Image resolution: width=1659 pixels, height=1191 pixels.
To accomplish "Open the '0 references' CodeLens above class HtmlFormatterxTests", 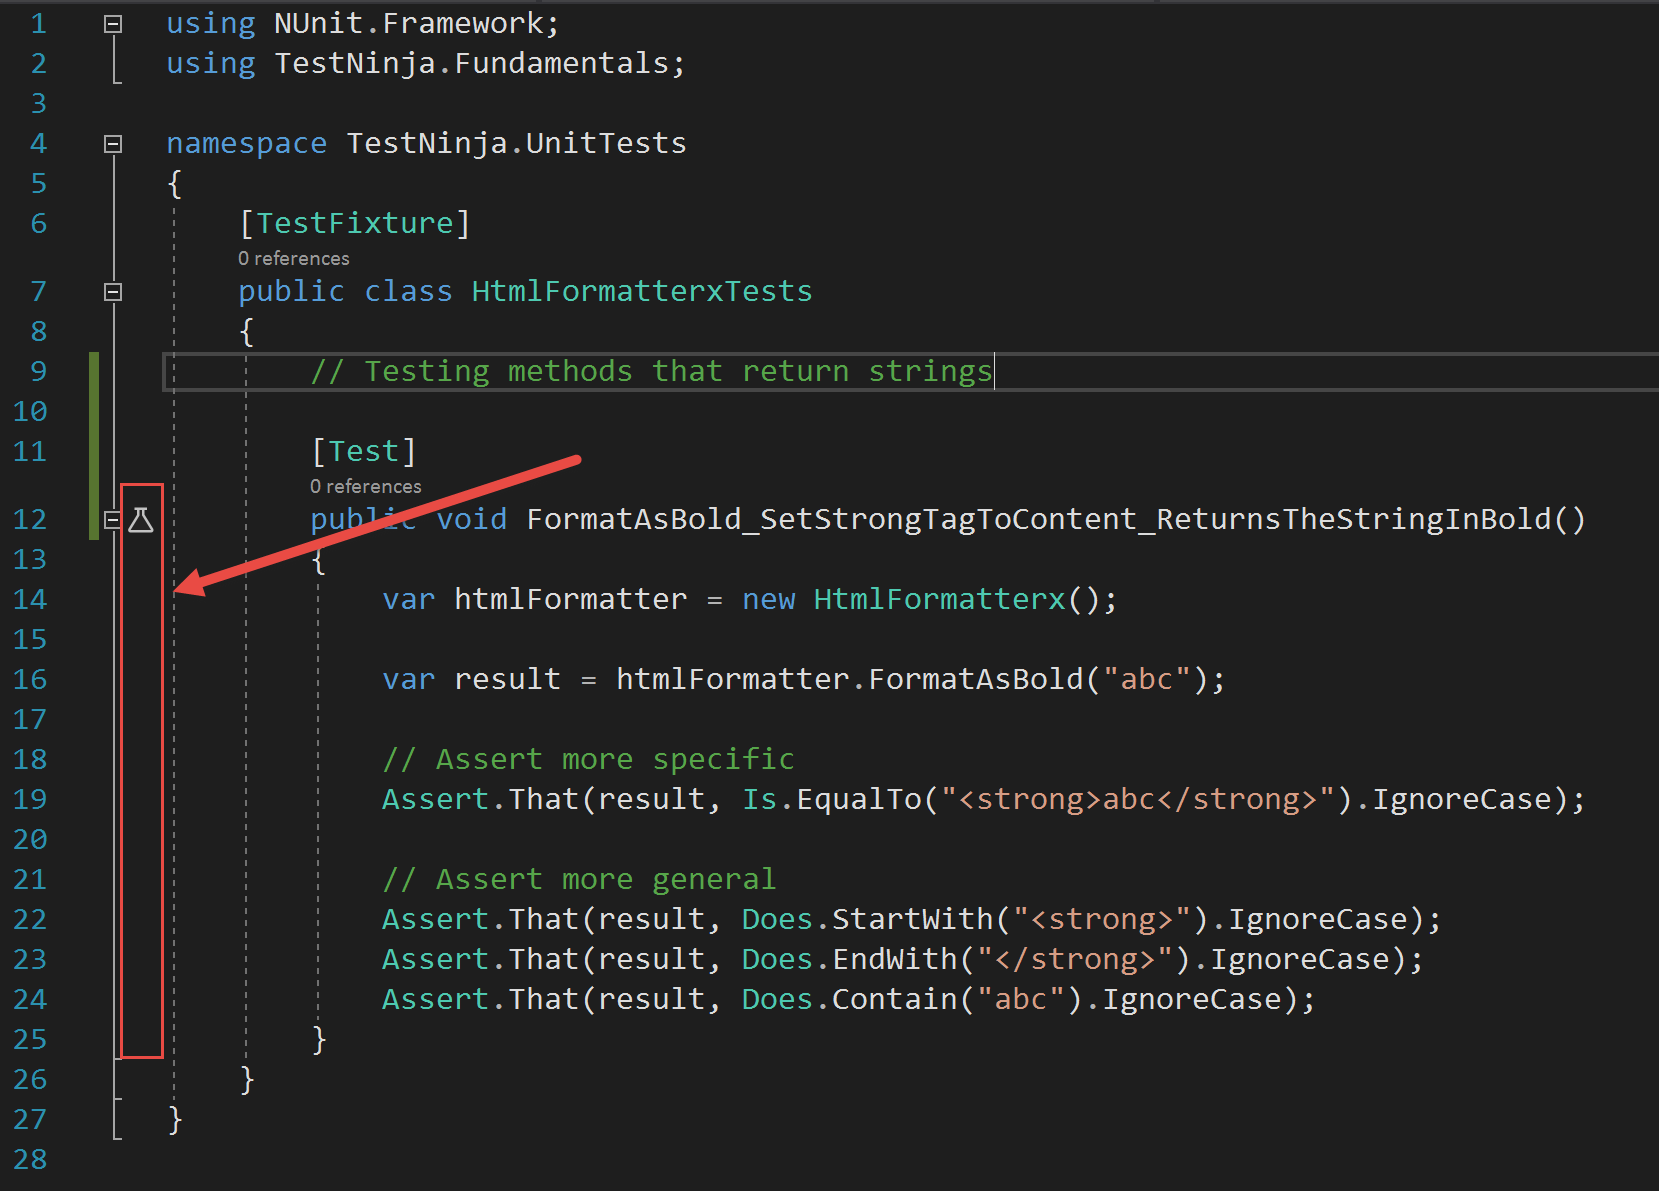I will 294,259.
